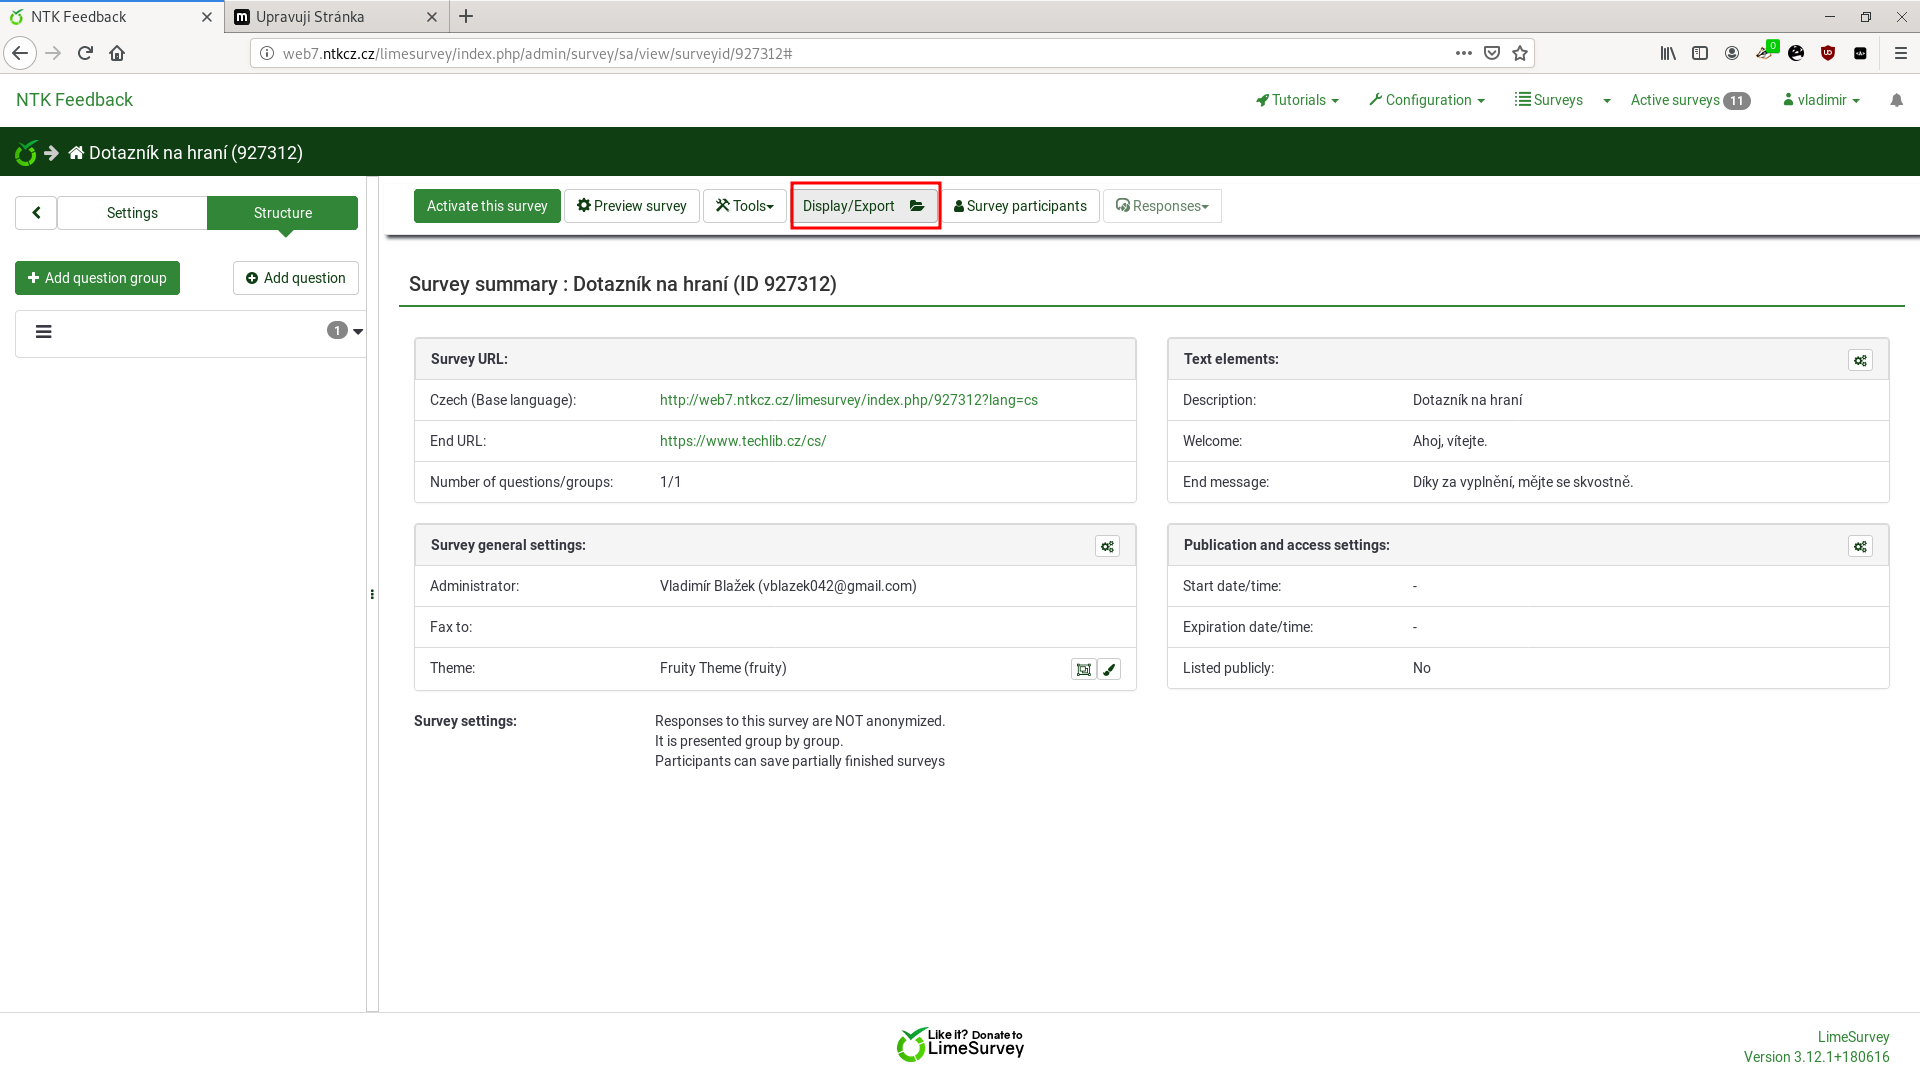Open theme options icon beside Fruity Theme
This screenshot has width=1920, height=1080.
pos(1083,669)
